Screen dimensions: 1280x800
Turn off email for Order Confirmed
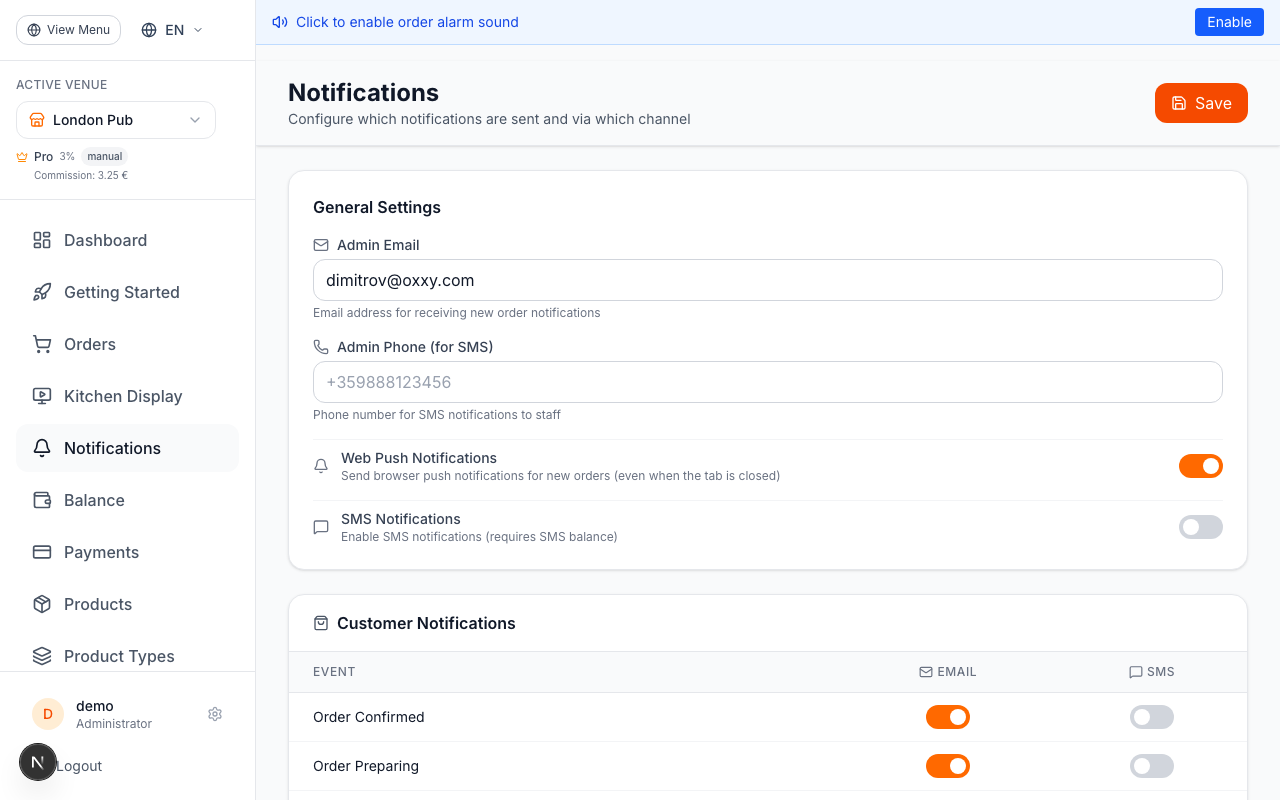pos(947,717)
